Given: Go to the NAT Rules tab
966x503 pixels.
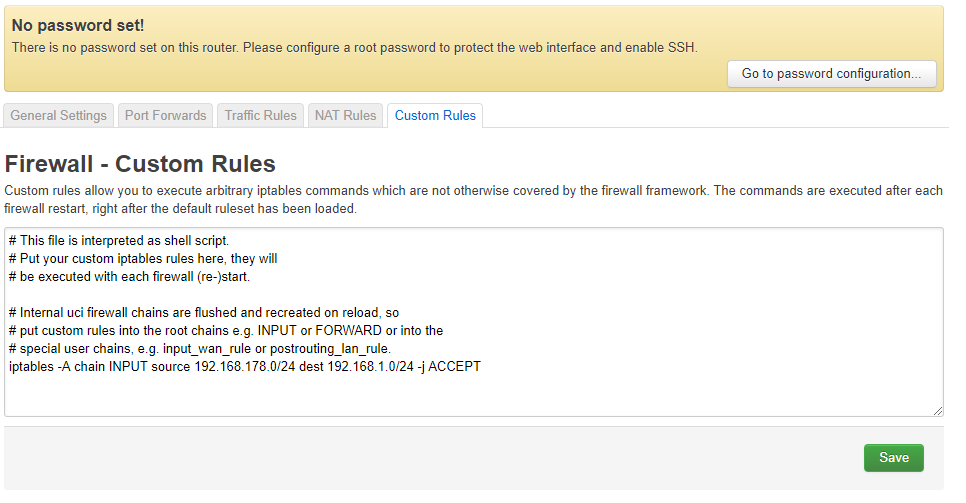Looking at the screenshot, I should (x=345, y=116).
